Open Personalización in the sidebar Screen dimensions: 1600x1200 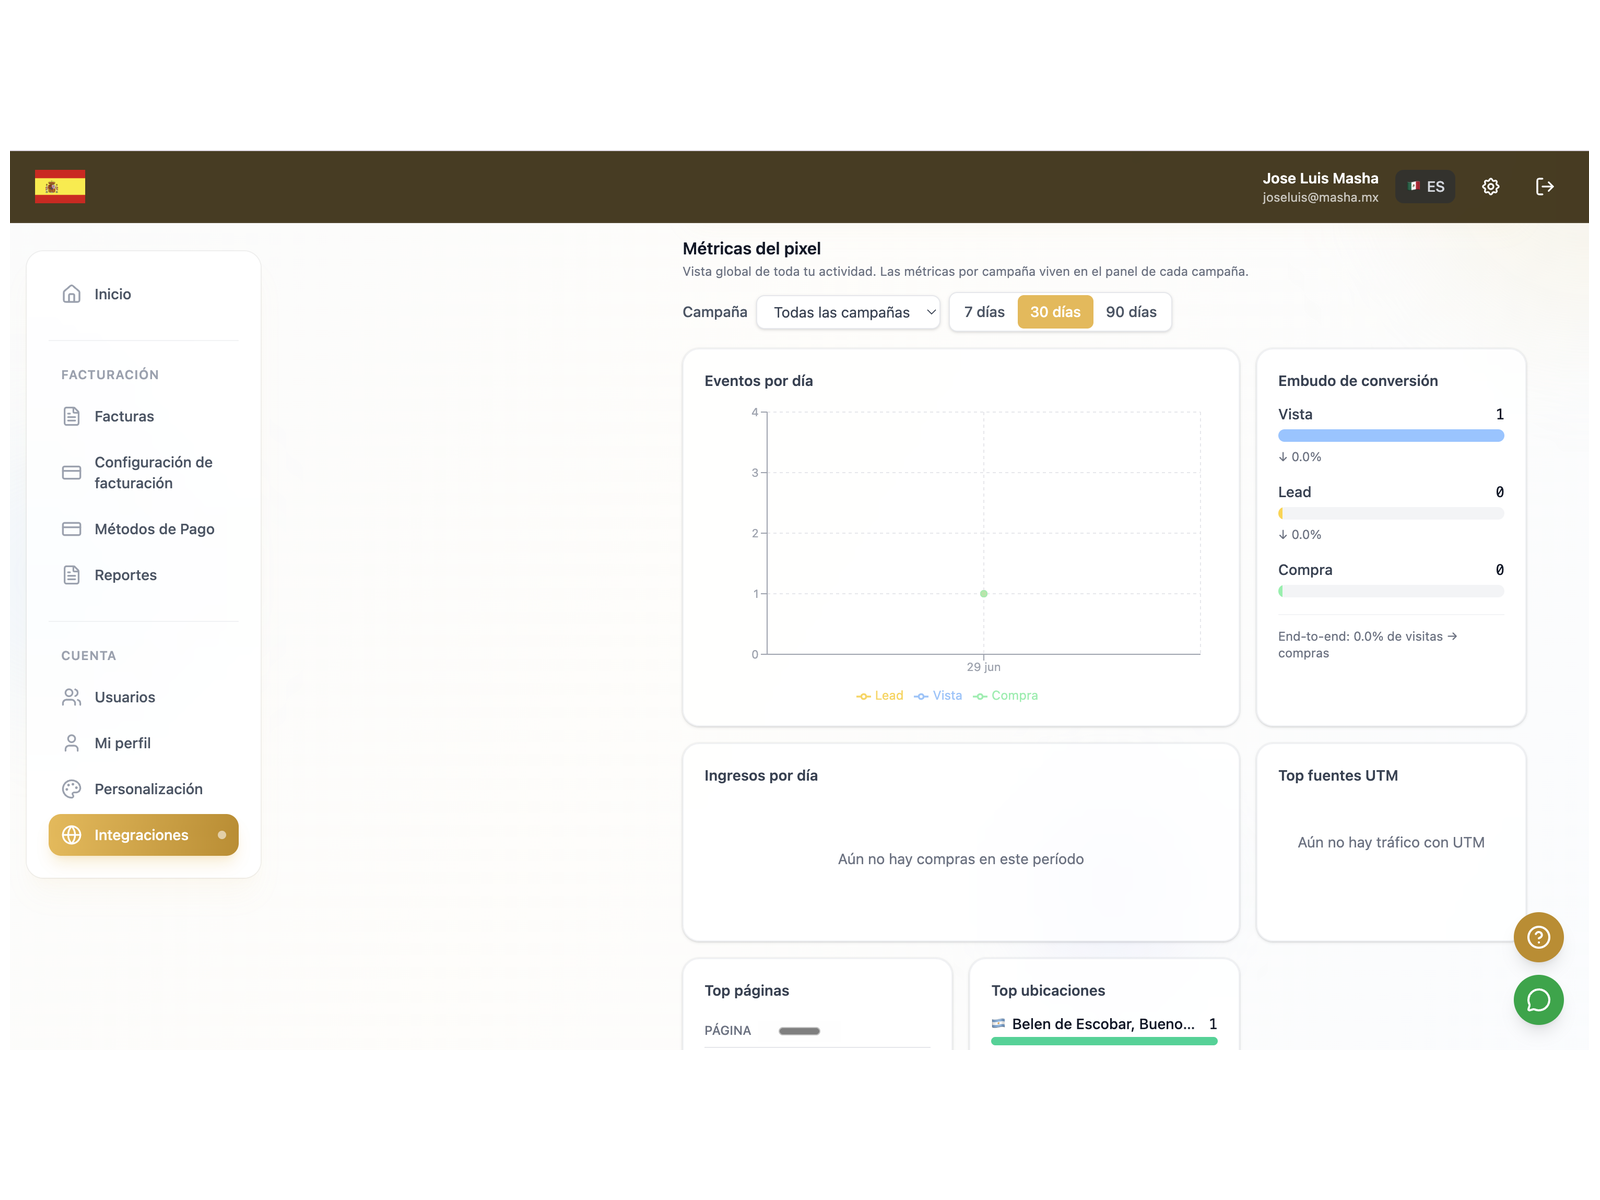pyautogui.click(x=143, y=789)
